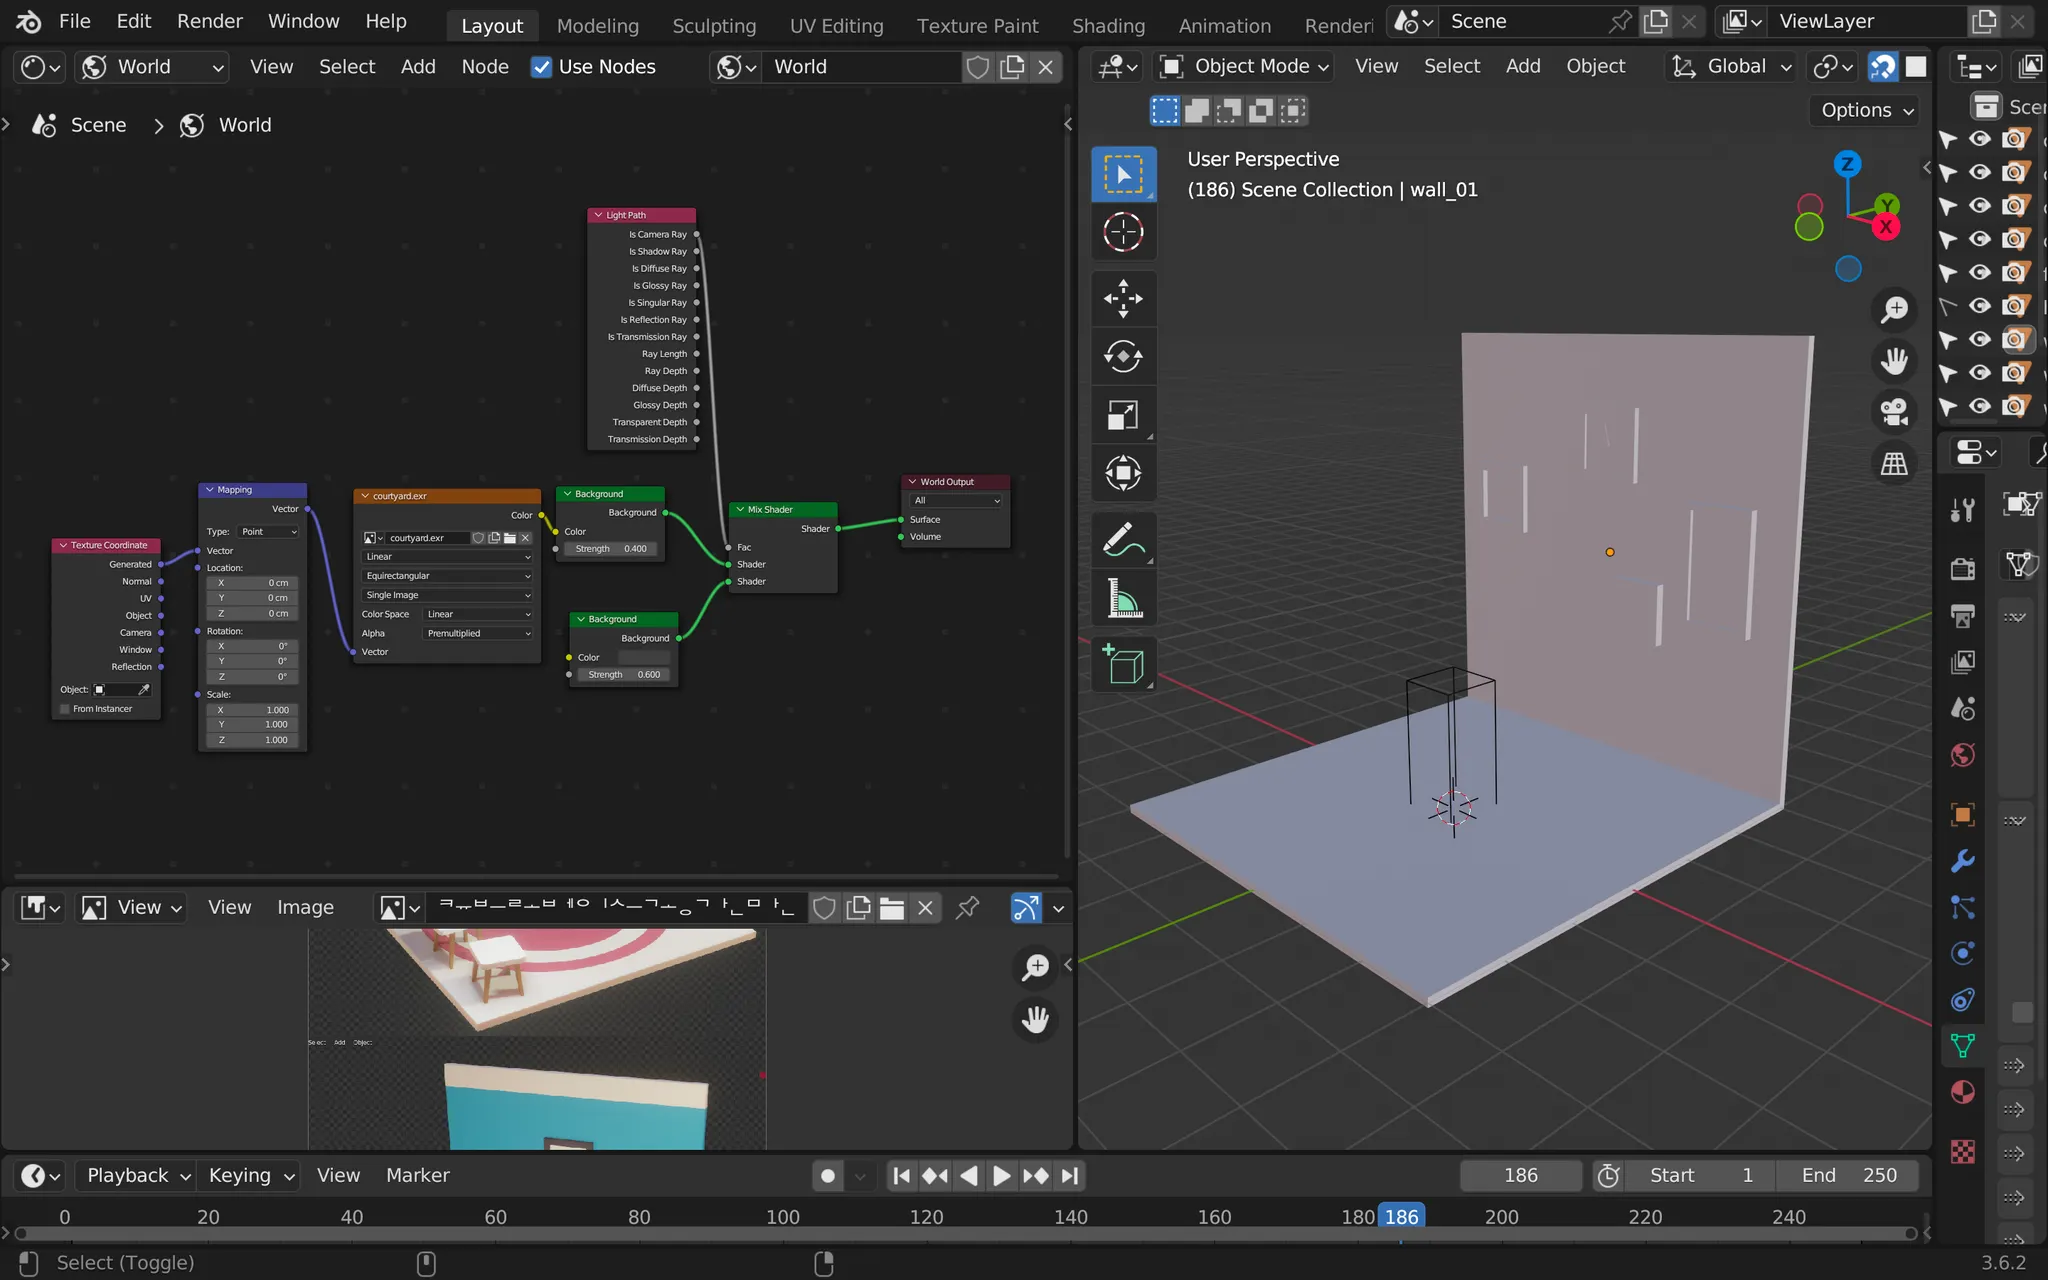Uncheck the Use Nodes checkbox

(x=541, y=67)
